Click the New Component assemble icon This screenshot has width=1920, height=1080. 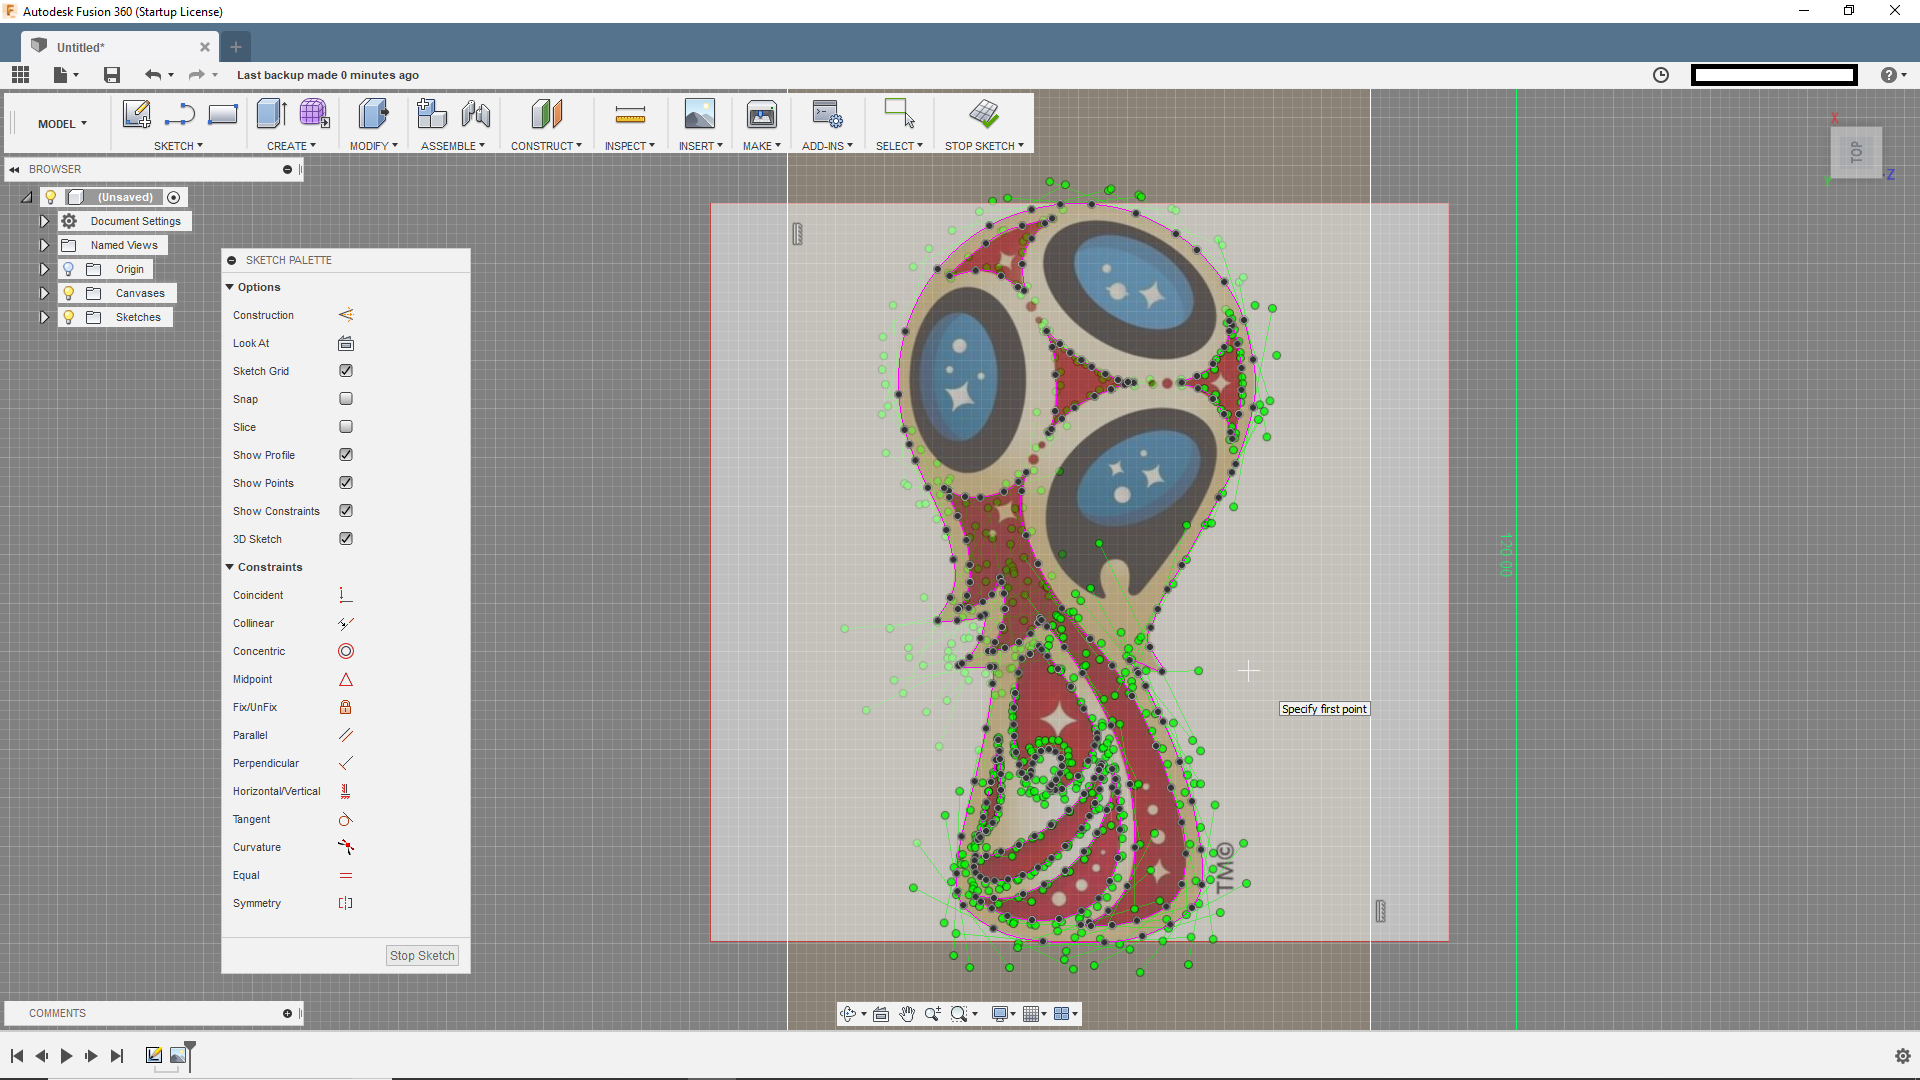[432, 114]
